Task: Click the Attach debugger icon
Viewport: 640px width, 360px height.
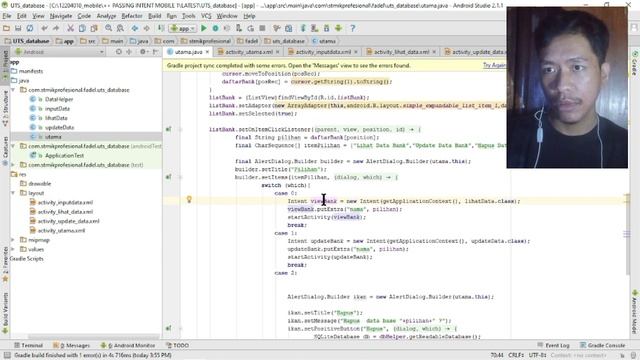Action: tap(239, 28)
